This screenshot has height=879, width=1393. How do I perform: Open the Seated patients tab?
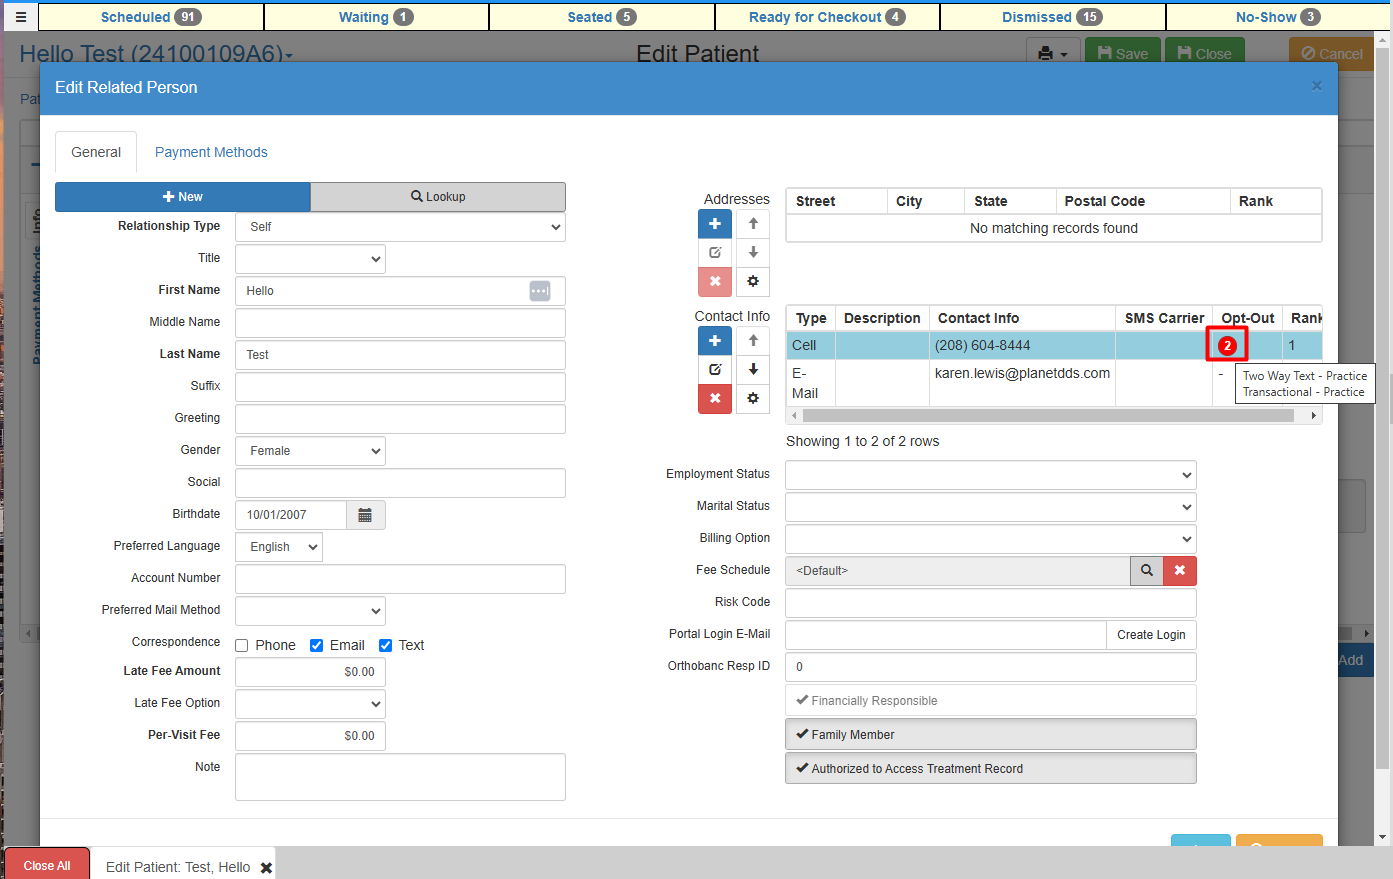point(602,17)
